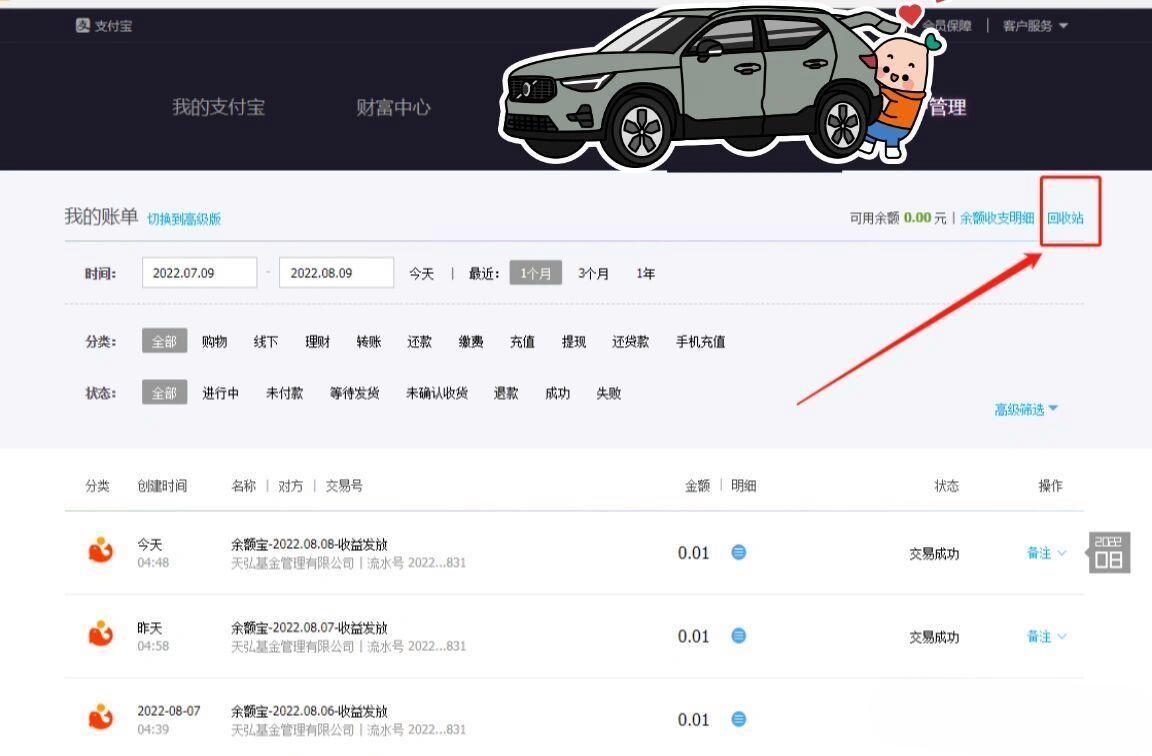Open the 回收站 link

point(1065,217)
